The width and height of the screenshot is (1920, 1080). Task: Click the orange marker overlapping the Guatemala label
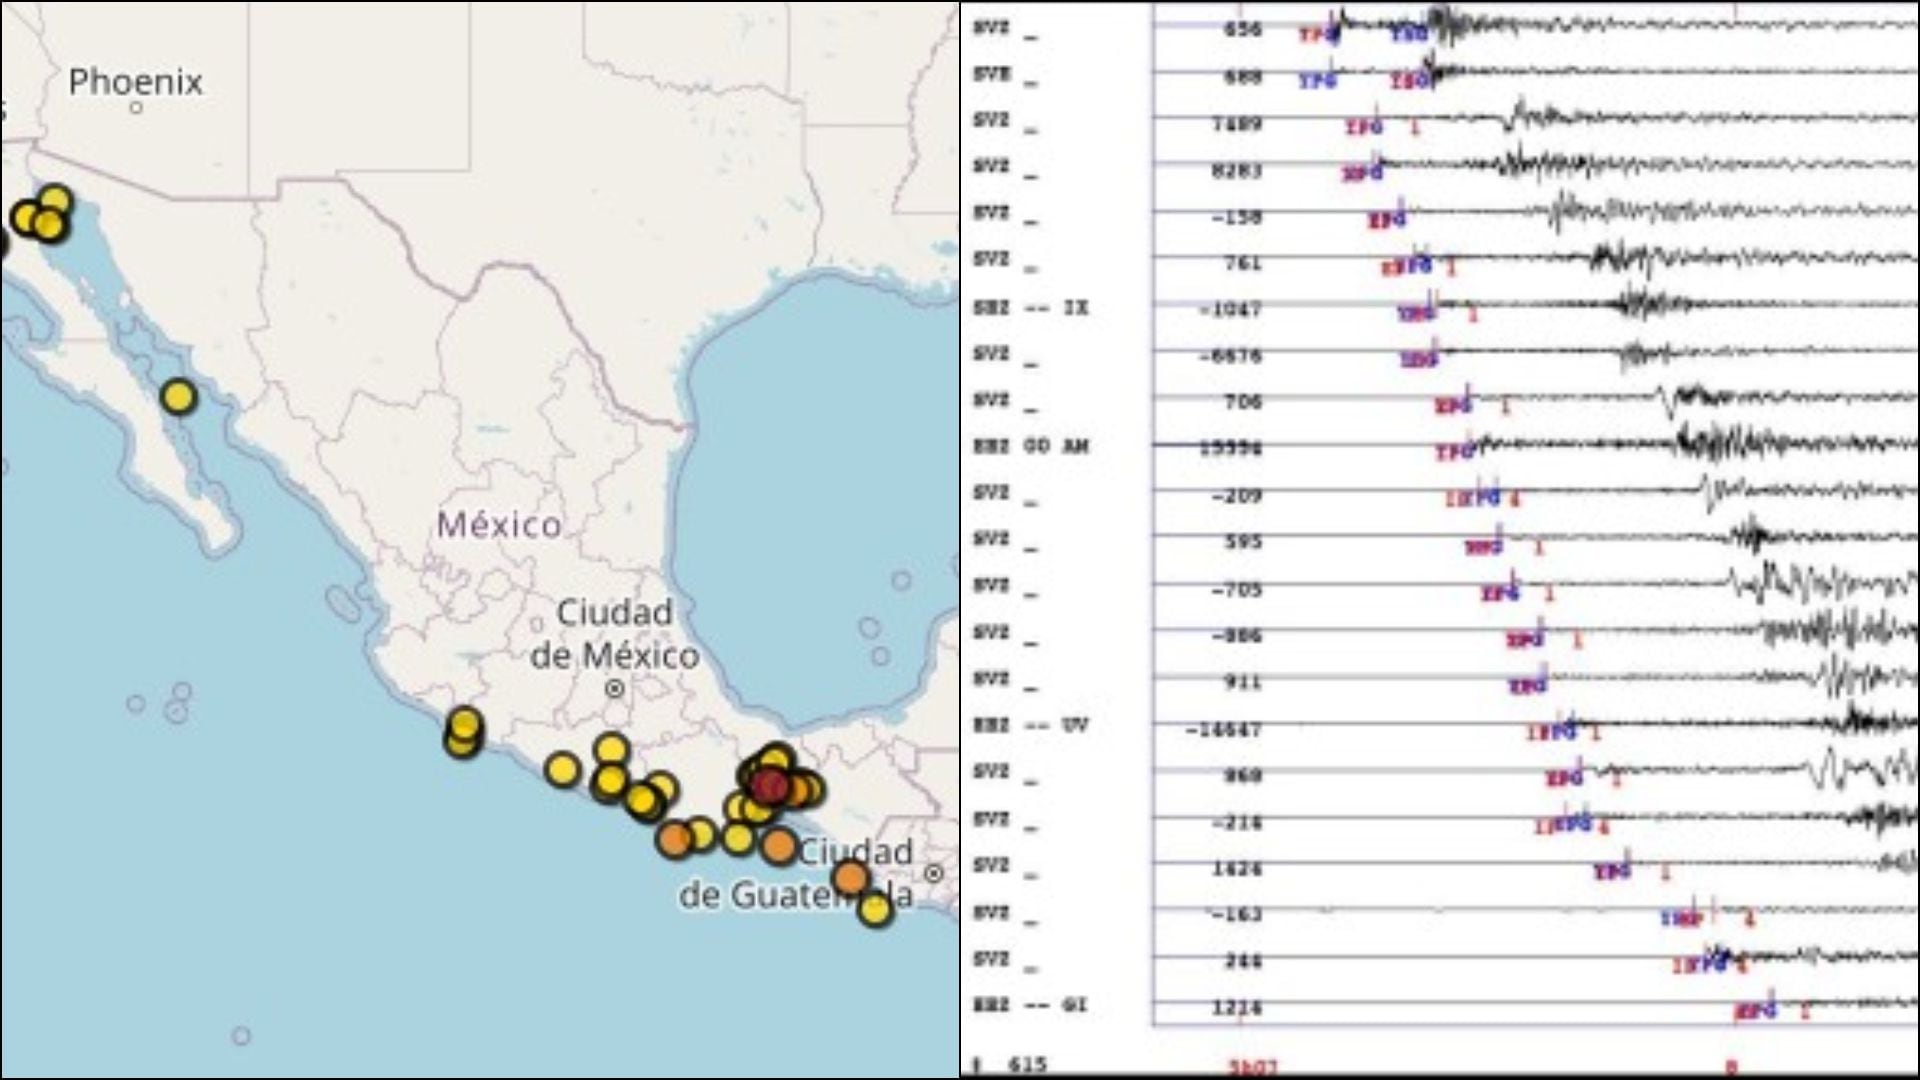point(851,878)
